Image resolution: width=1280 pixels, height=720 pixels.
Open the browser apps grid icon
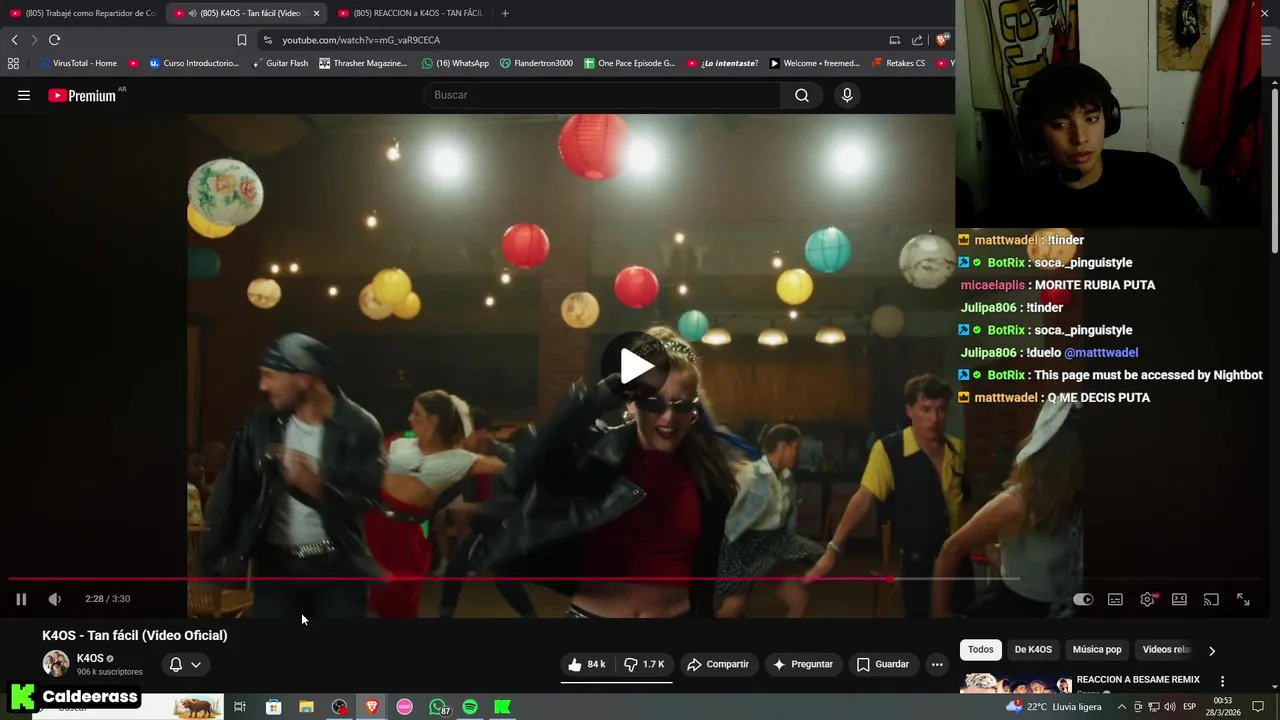(13, 63)
